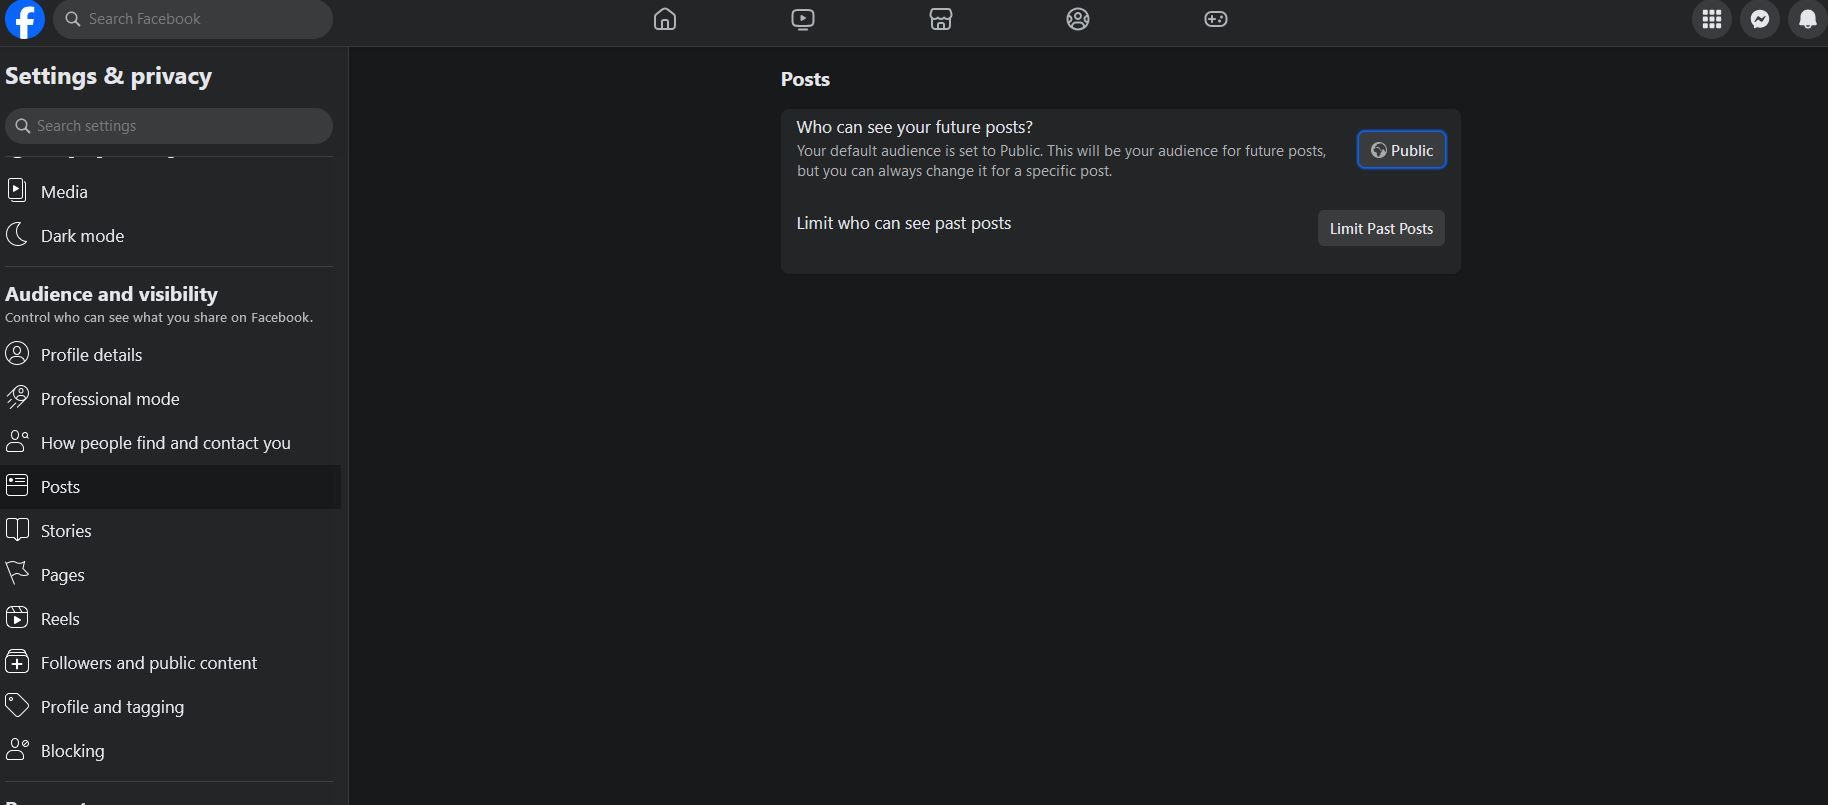Open Profile and tagging settings
Image resolution: width=1828 pixels, height=805 pixels.
170,706
